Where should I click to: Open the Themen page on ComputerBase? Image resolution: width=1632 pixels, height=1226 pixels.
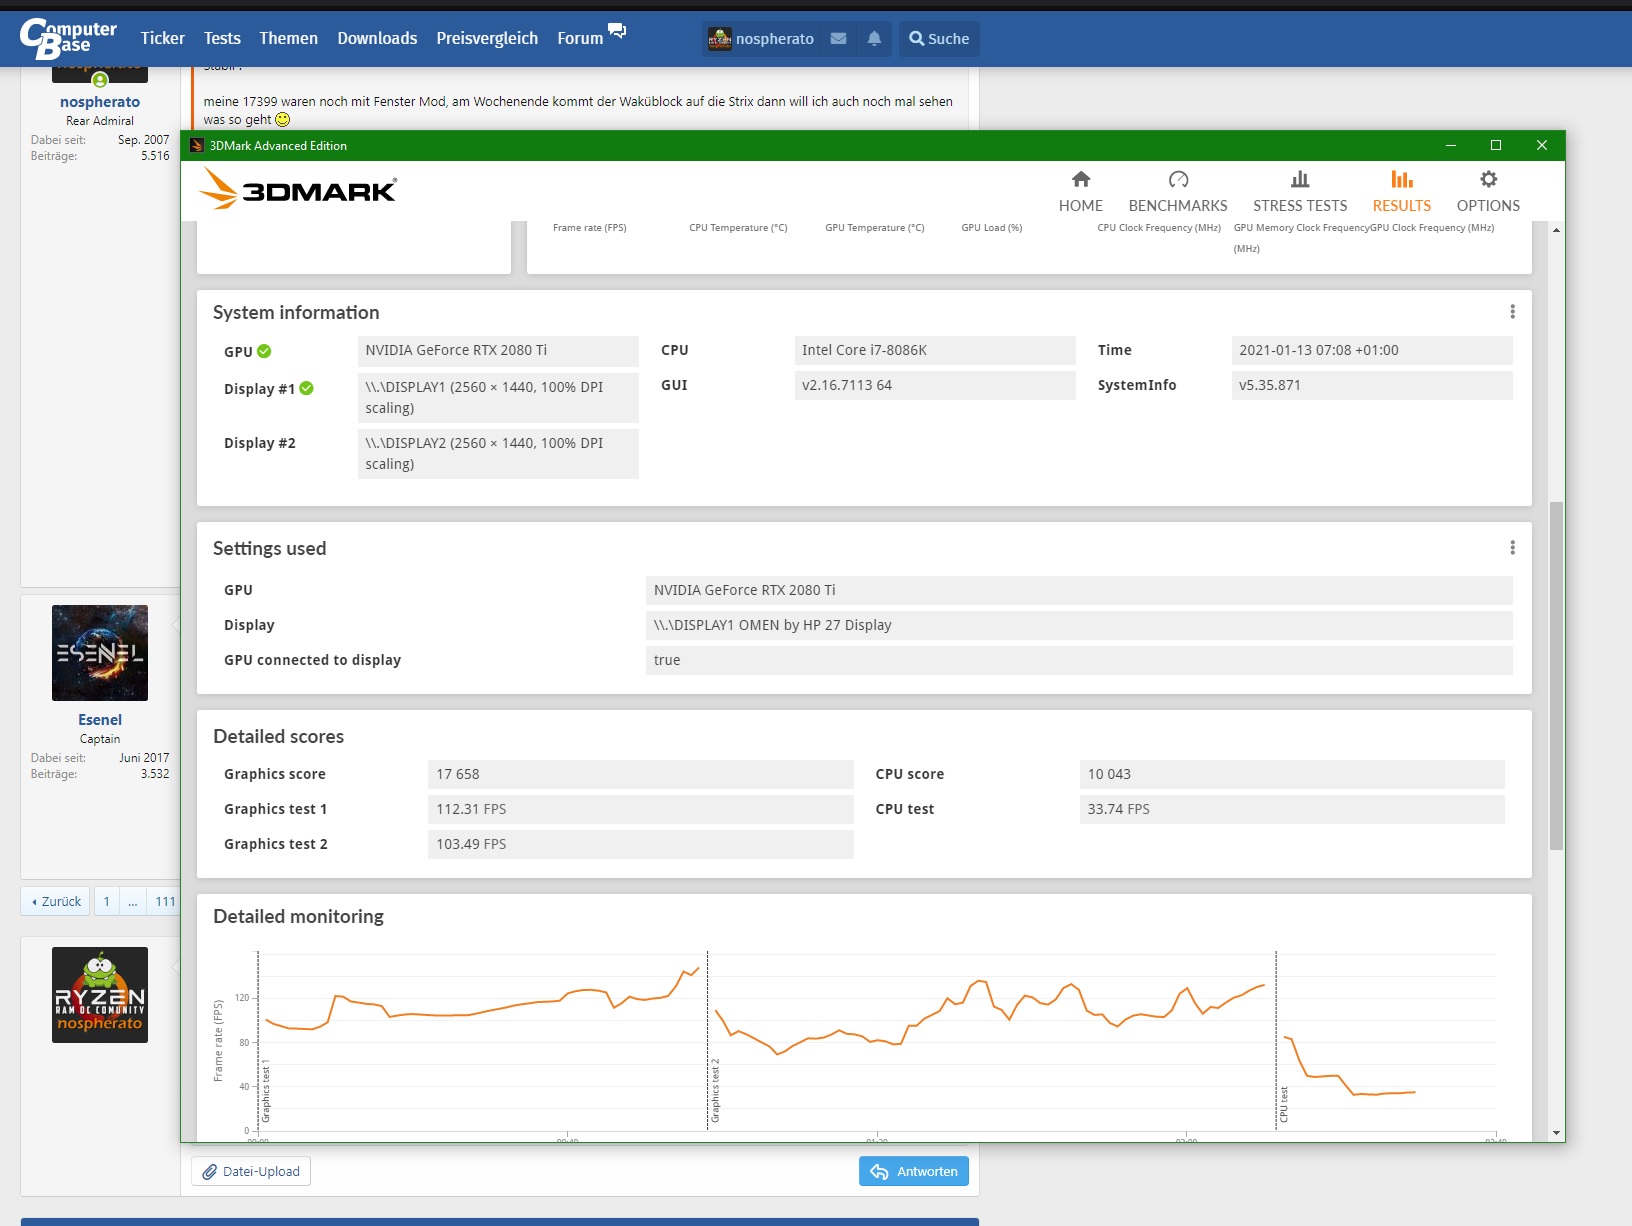click(288, 38)
